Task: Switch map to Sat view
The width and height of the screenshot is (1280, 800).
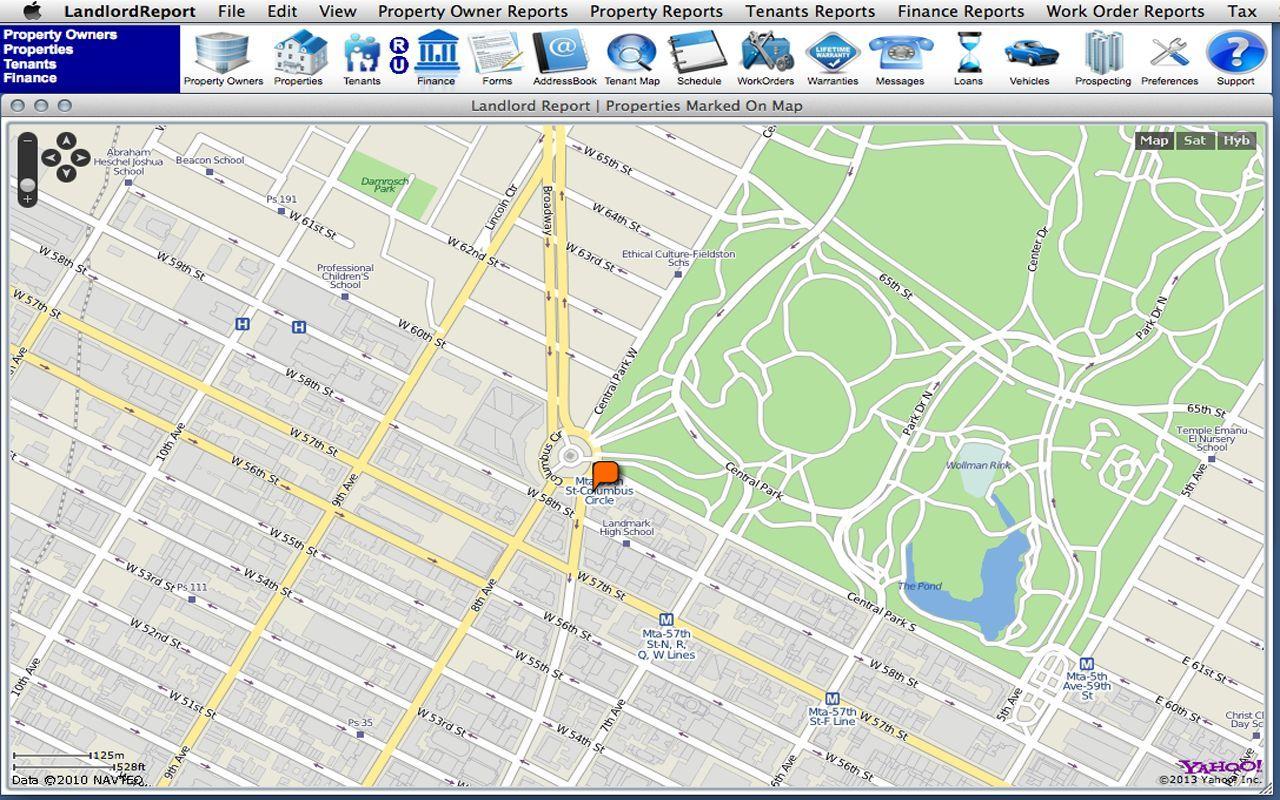Action: [x=1195, y=141]
